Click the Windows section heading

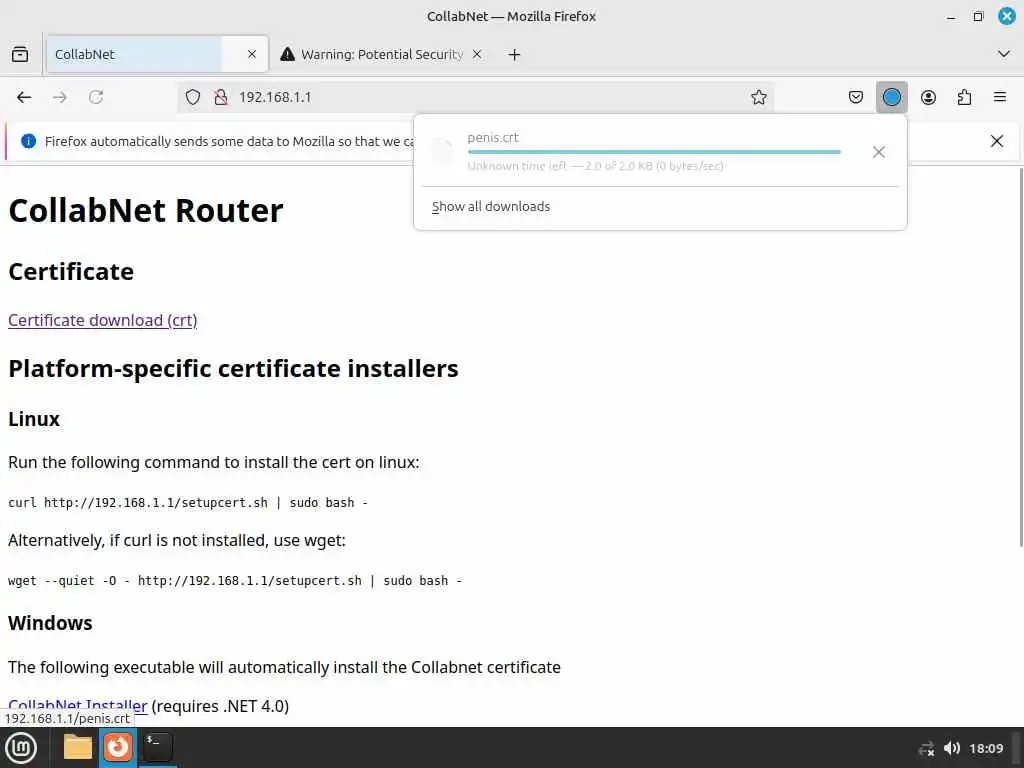tap(50, 623)
